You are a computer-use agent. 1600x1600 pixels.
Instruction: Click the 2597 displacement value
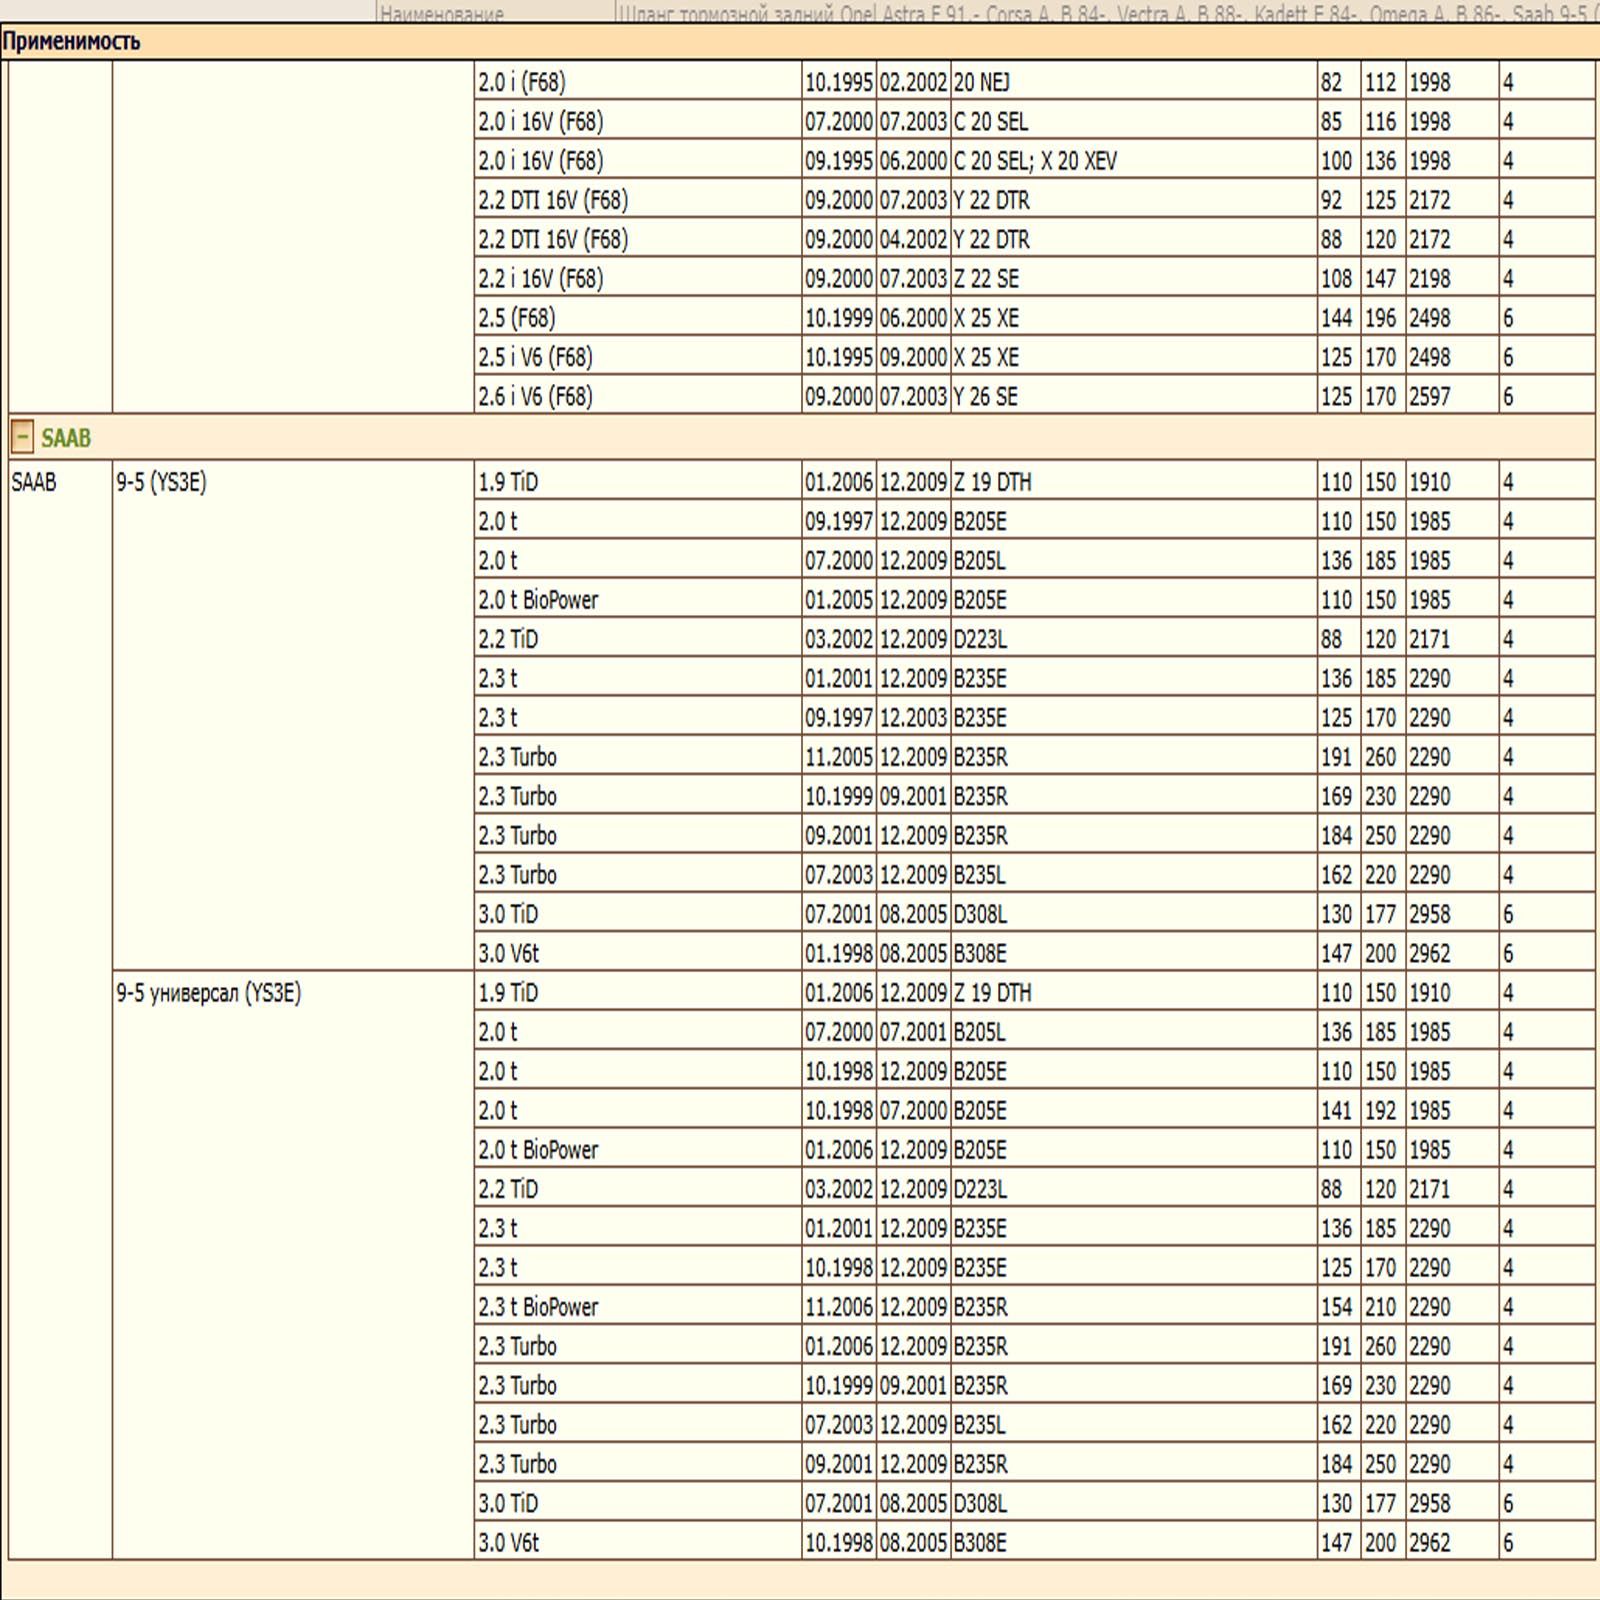tap(1429, 397)
